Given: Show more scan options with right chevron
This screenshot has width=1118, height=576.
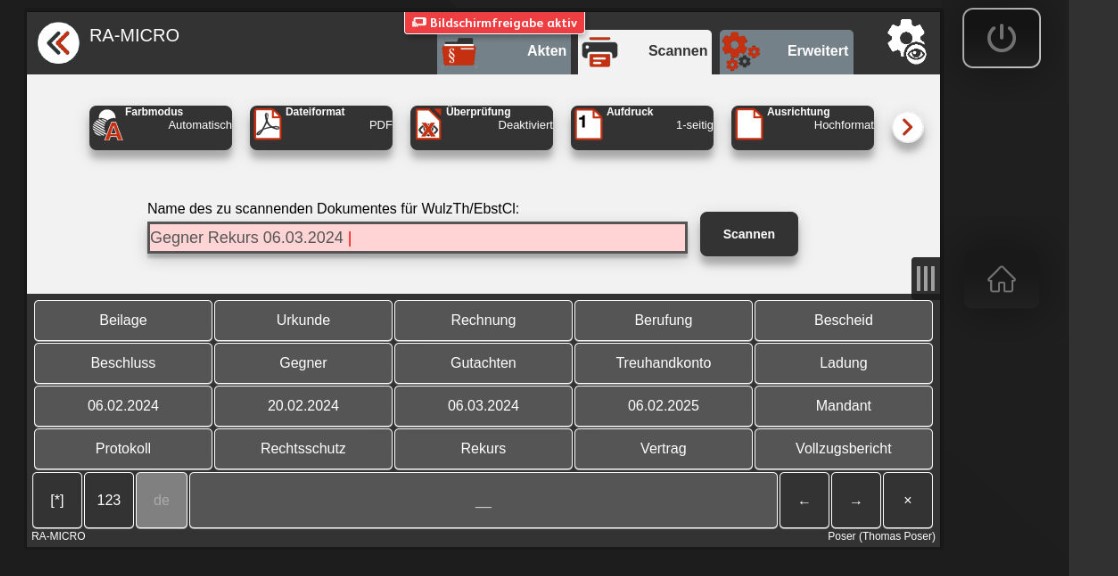Looking at the screenshot, I should (x=908, y=128).
